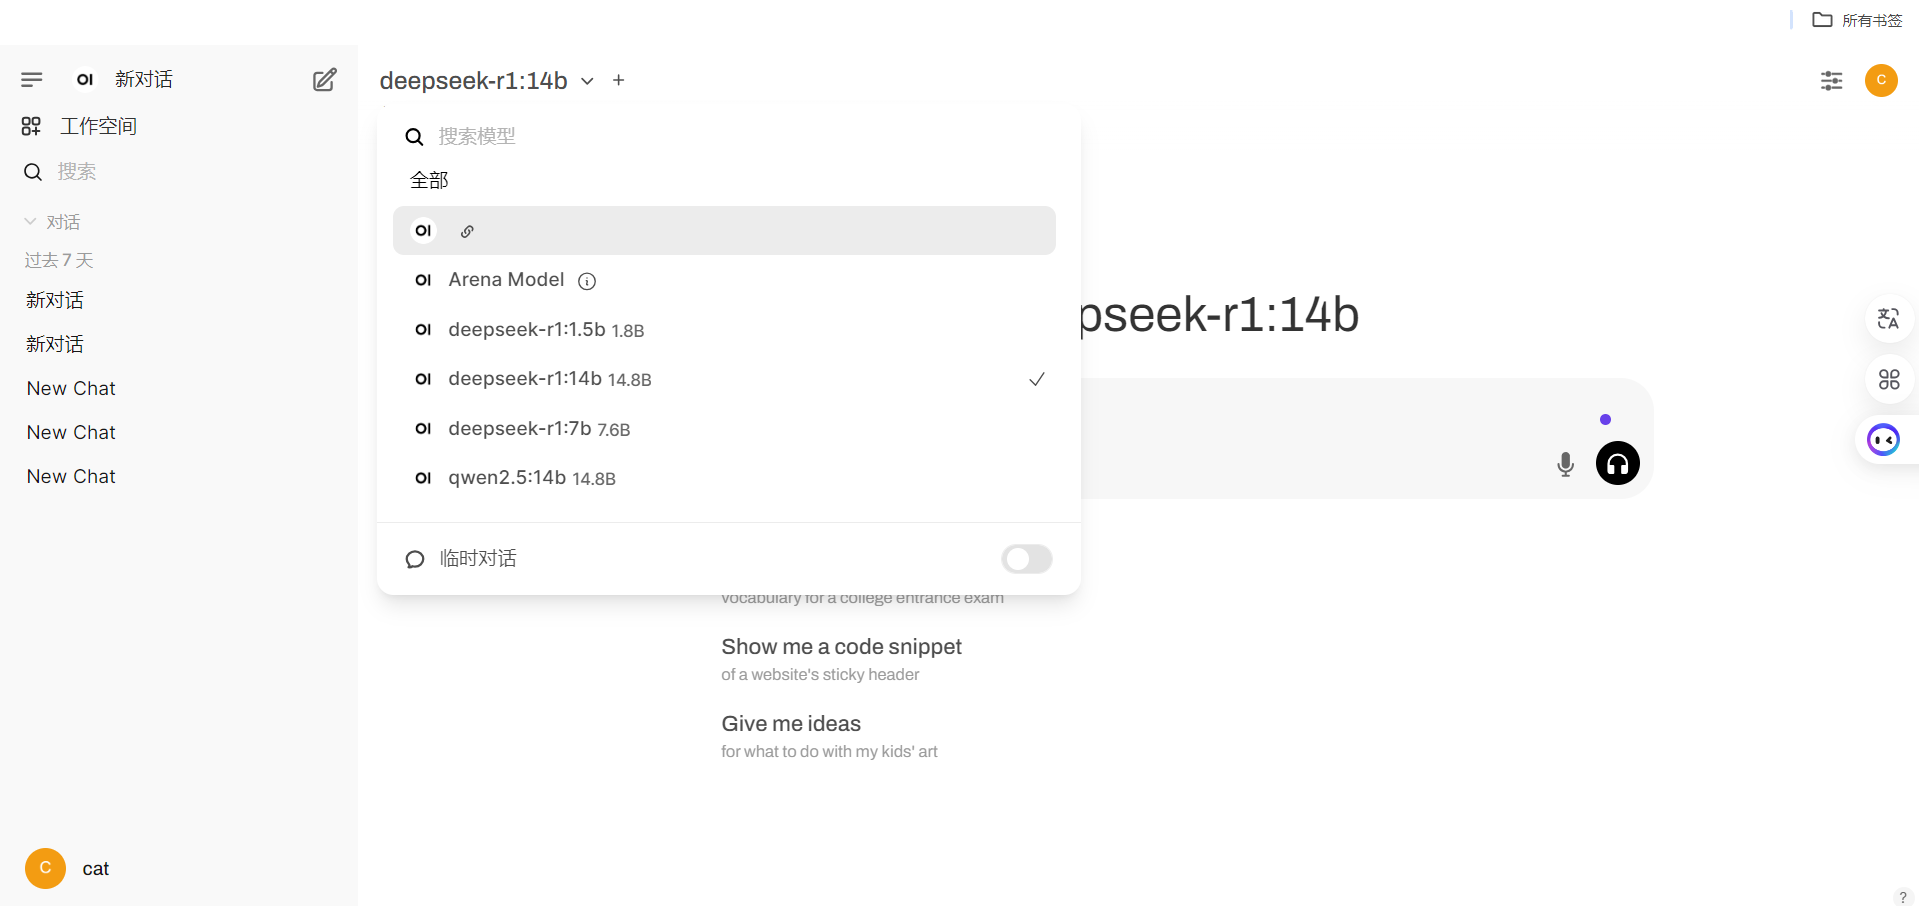Click the microphone voice input icon
1919x906 pixels.
(x=1566, y=464)
